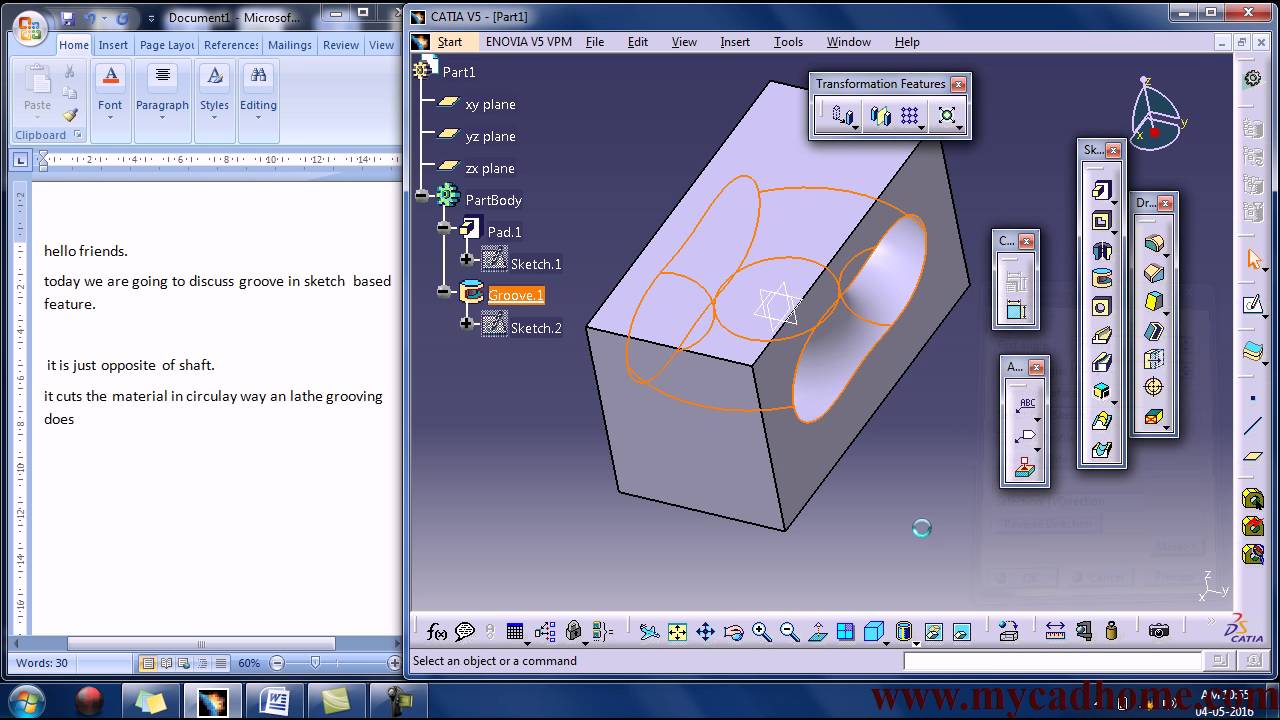Open Windows Start orb
This screenshot has width=1280, height=720.
(27, 700)
